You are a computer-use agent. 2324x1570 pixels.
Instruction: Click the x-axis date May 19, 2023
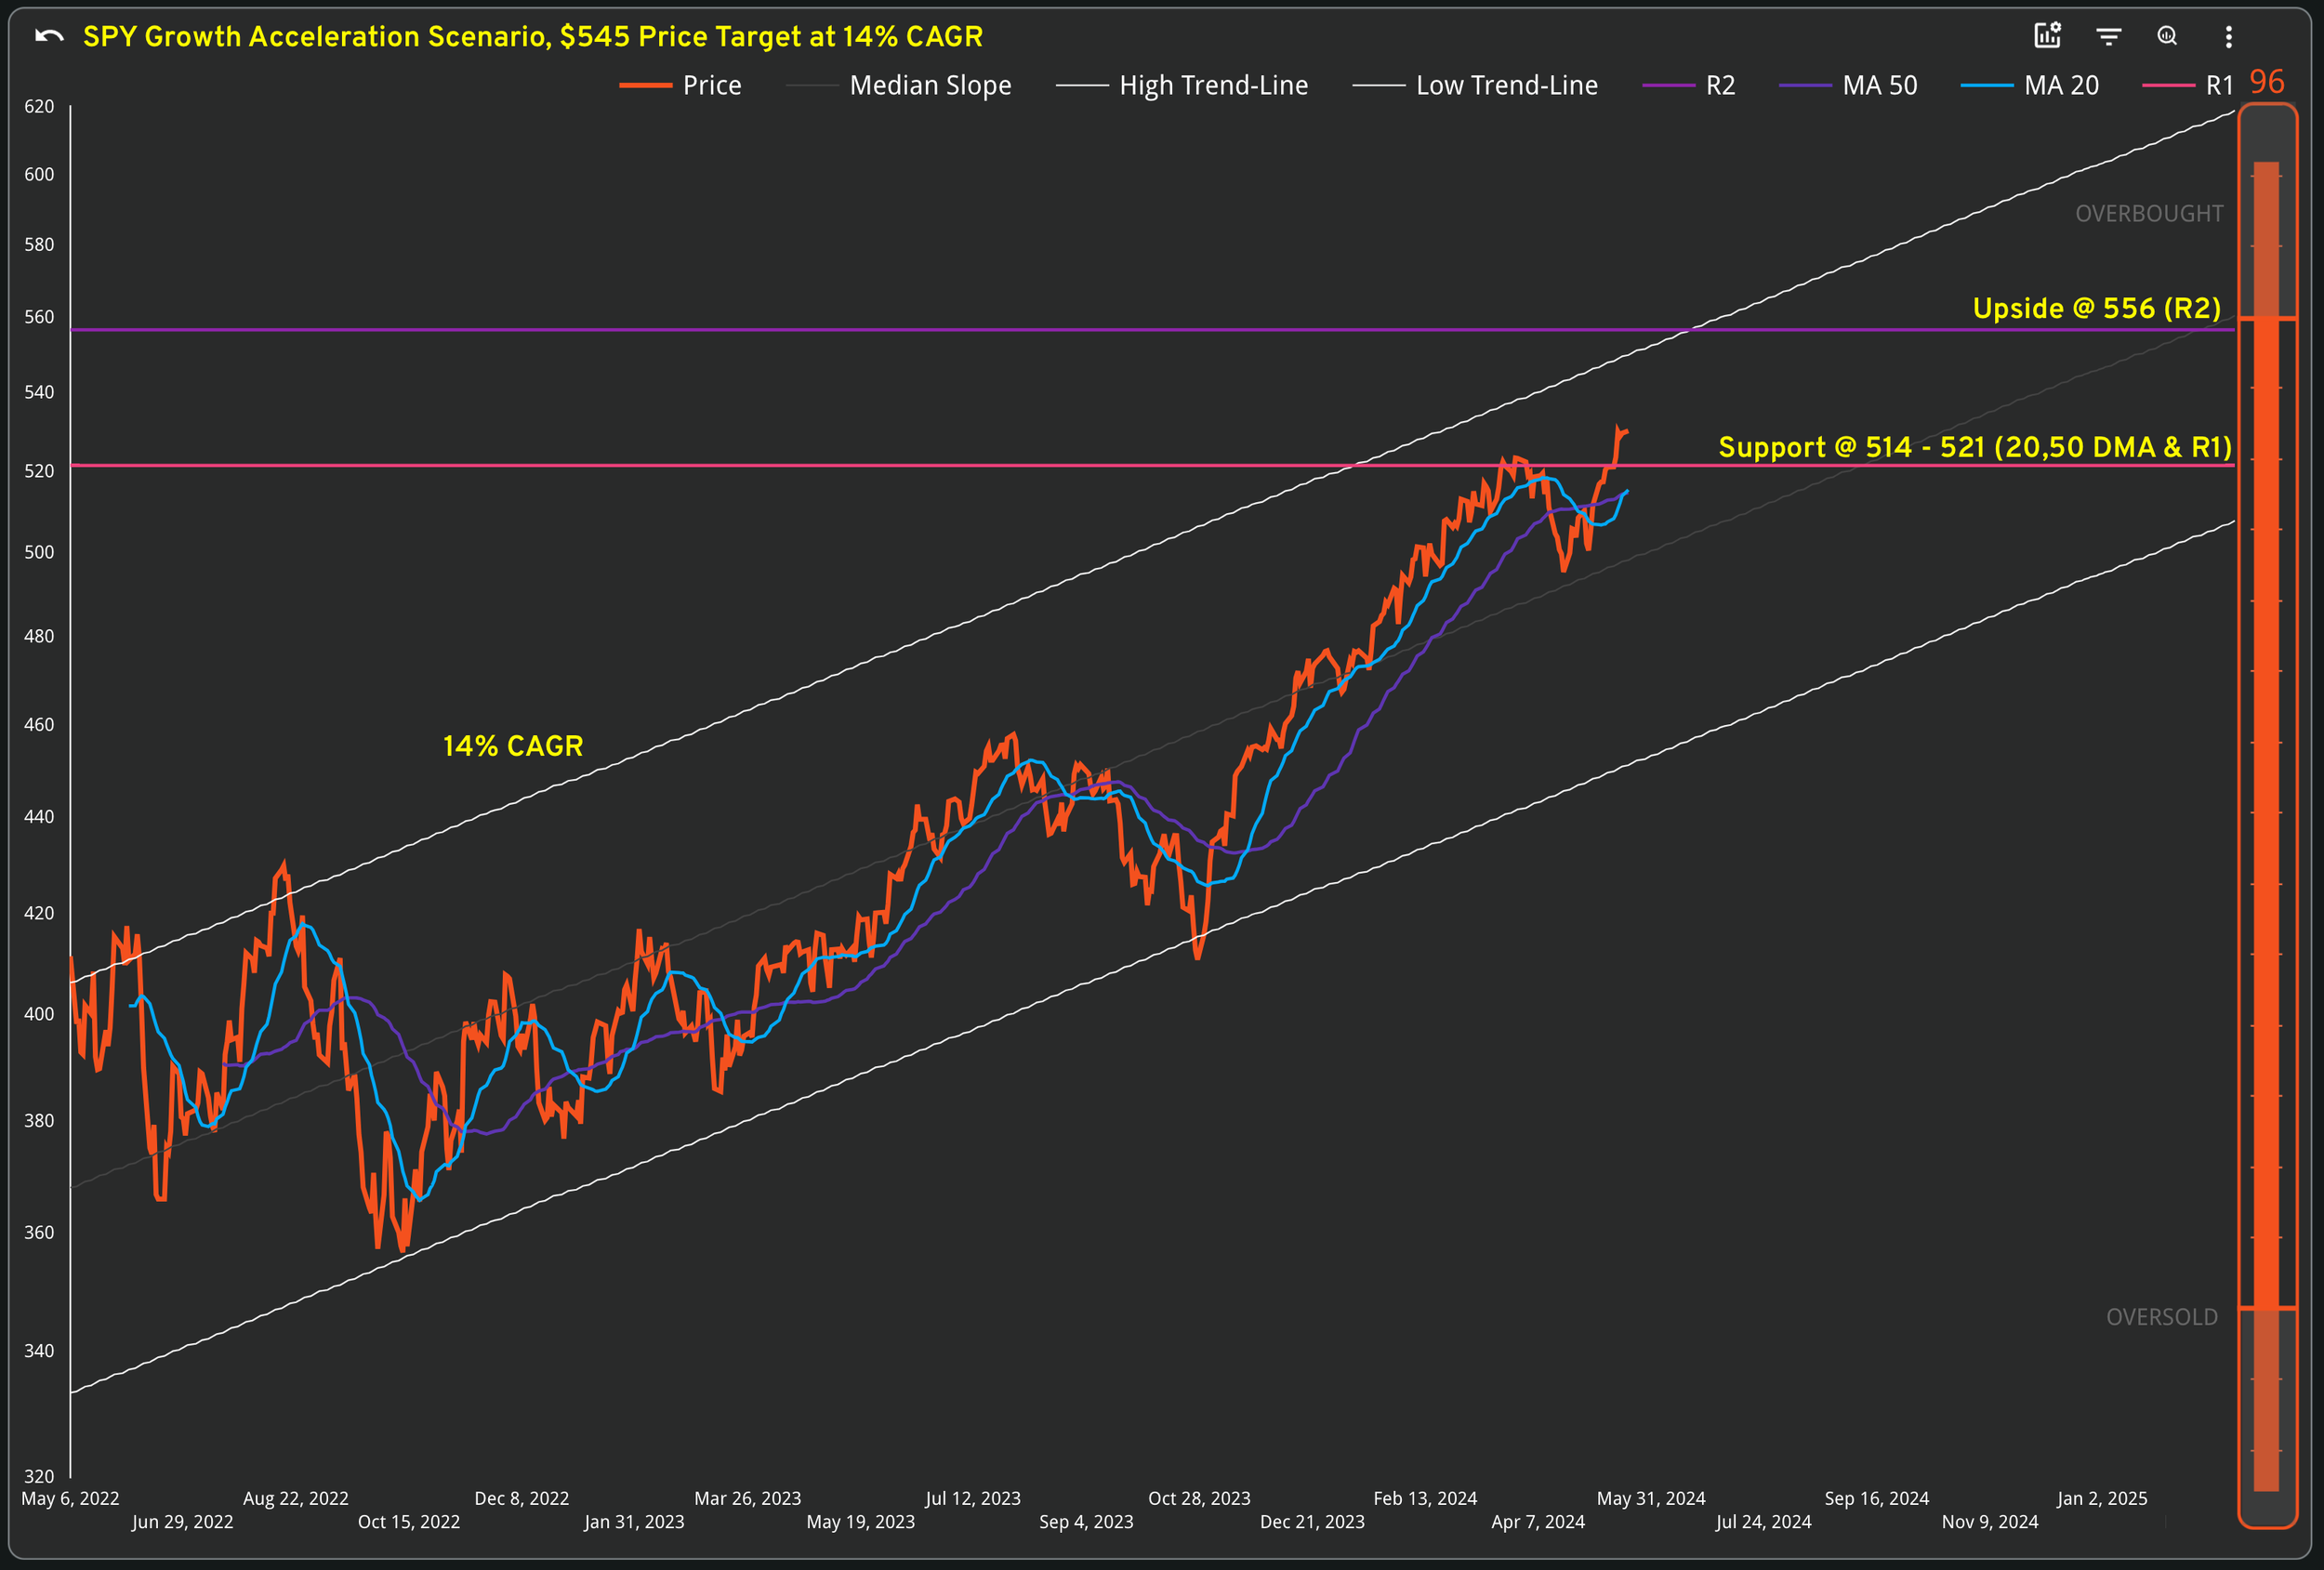pyautogui.click(x=861, y=1522)
